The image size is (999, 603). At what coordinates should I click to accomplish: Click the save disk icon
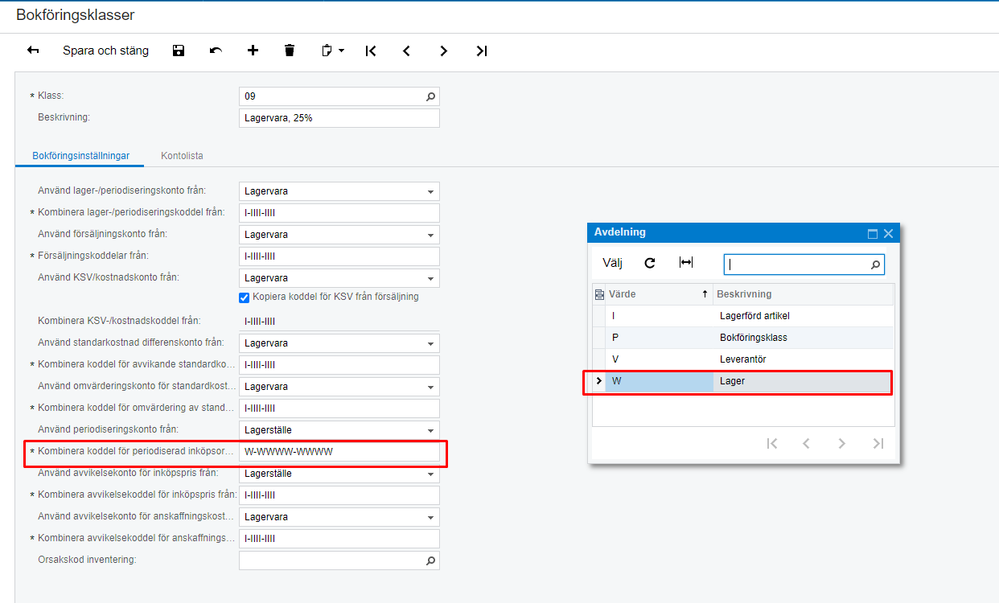click(x=178, y=51)
